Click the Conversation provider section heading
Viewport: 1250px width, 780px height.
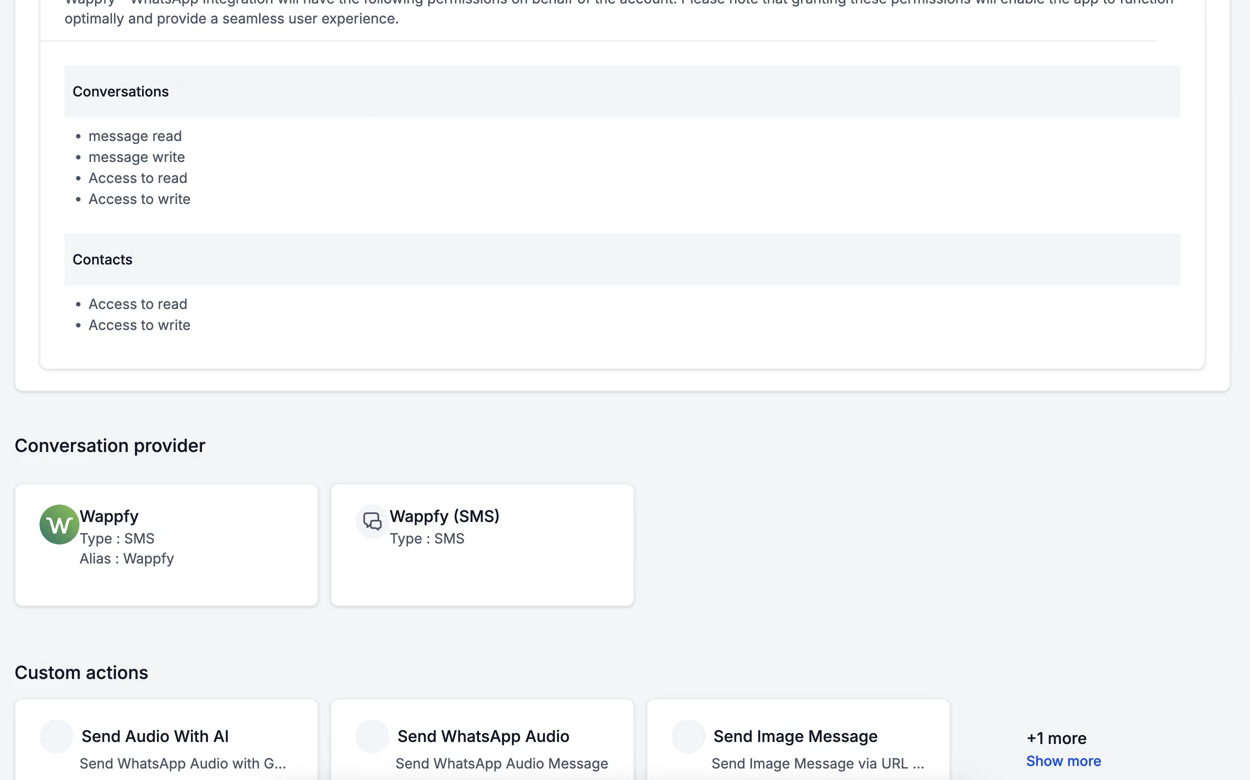110,446
